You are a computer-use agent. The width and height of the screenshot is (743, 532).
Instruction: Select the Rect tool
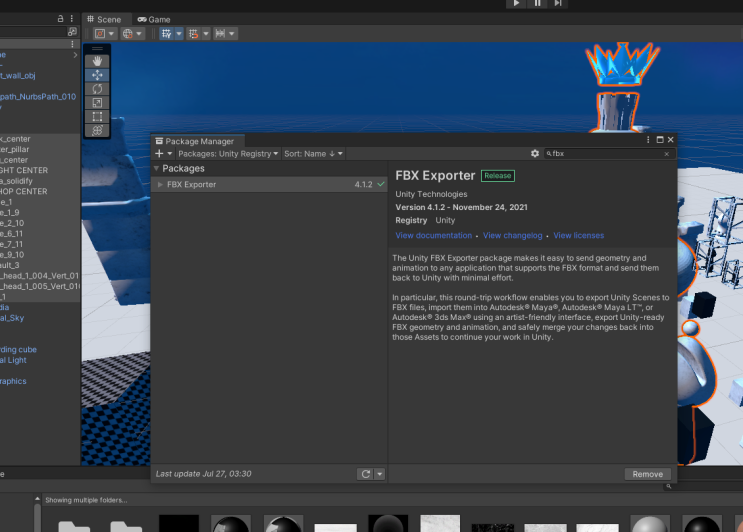pyautogui.click(x=97, y=117)
